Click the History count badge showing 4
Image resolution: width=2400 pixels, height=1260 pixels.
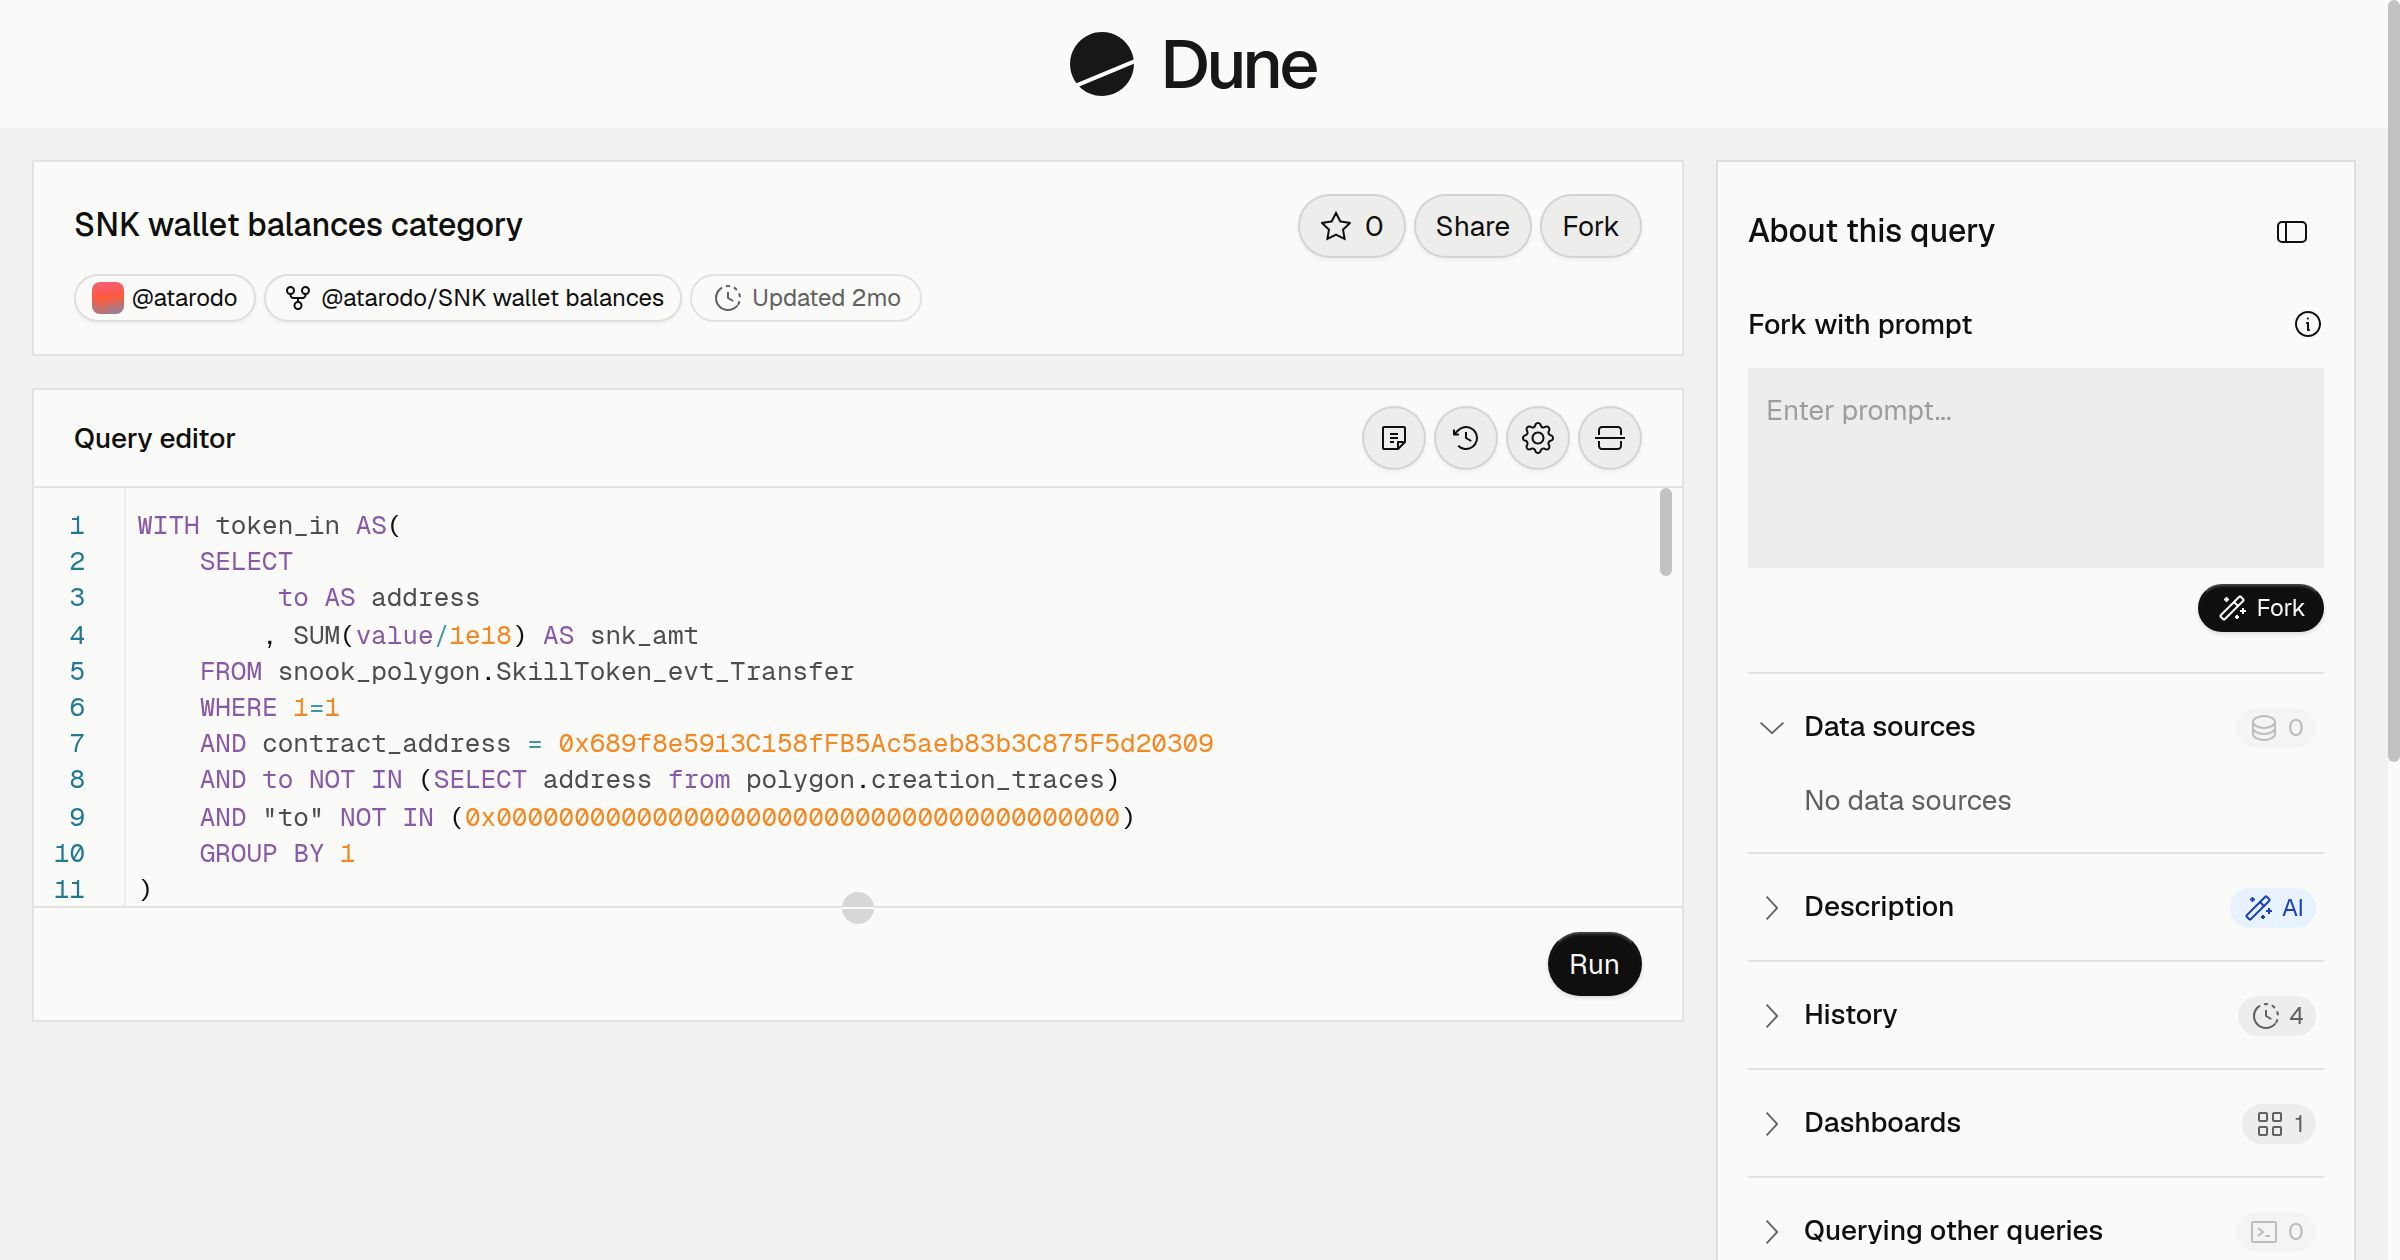pos(2277,1016)
